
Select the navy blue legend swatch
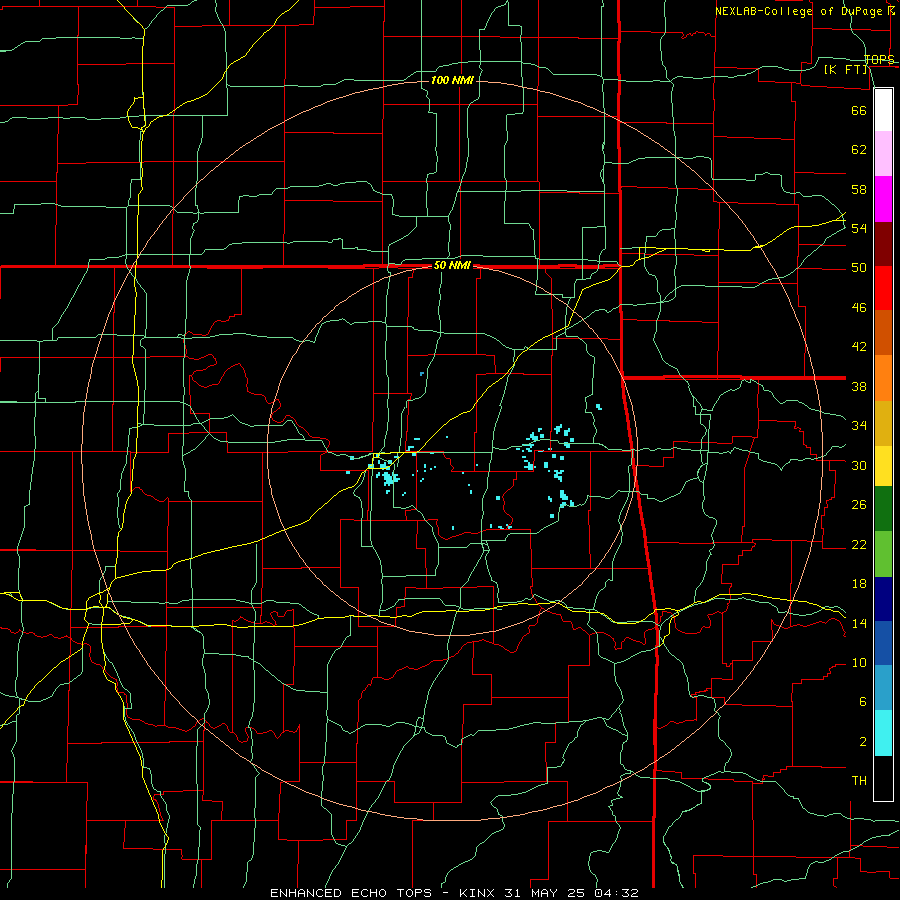(883, 599)
